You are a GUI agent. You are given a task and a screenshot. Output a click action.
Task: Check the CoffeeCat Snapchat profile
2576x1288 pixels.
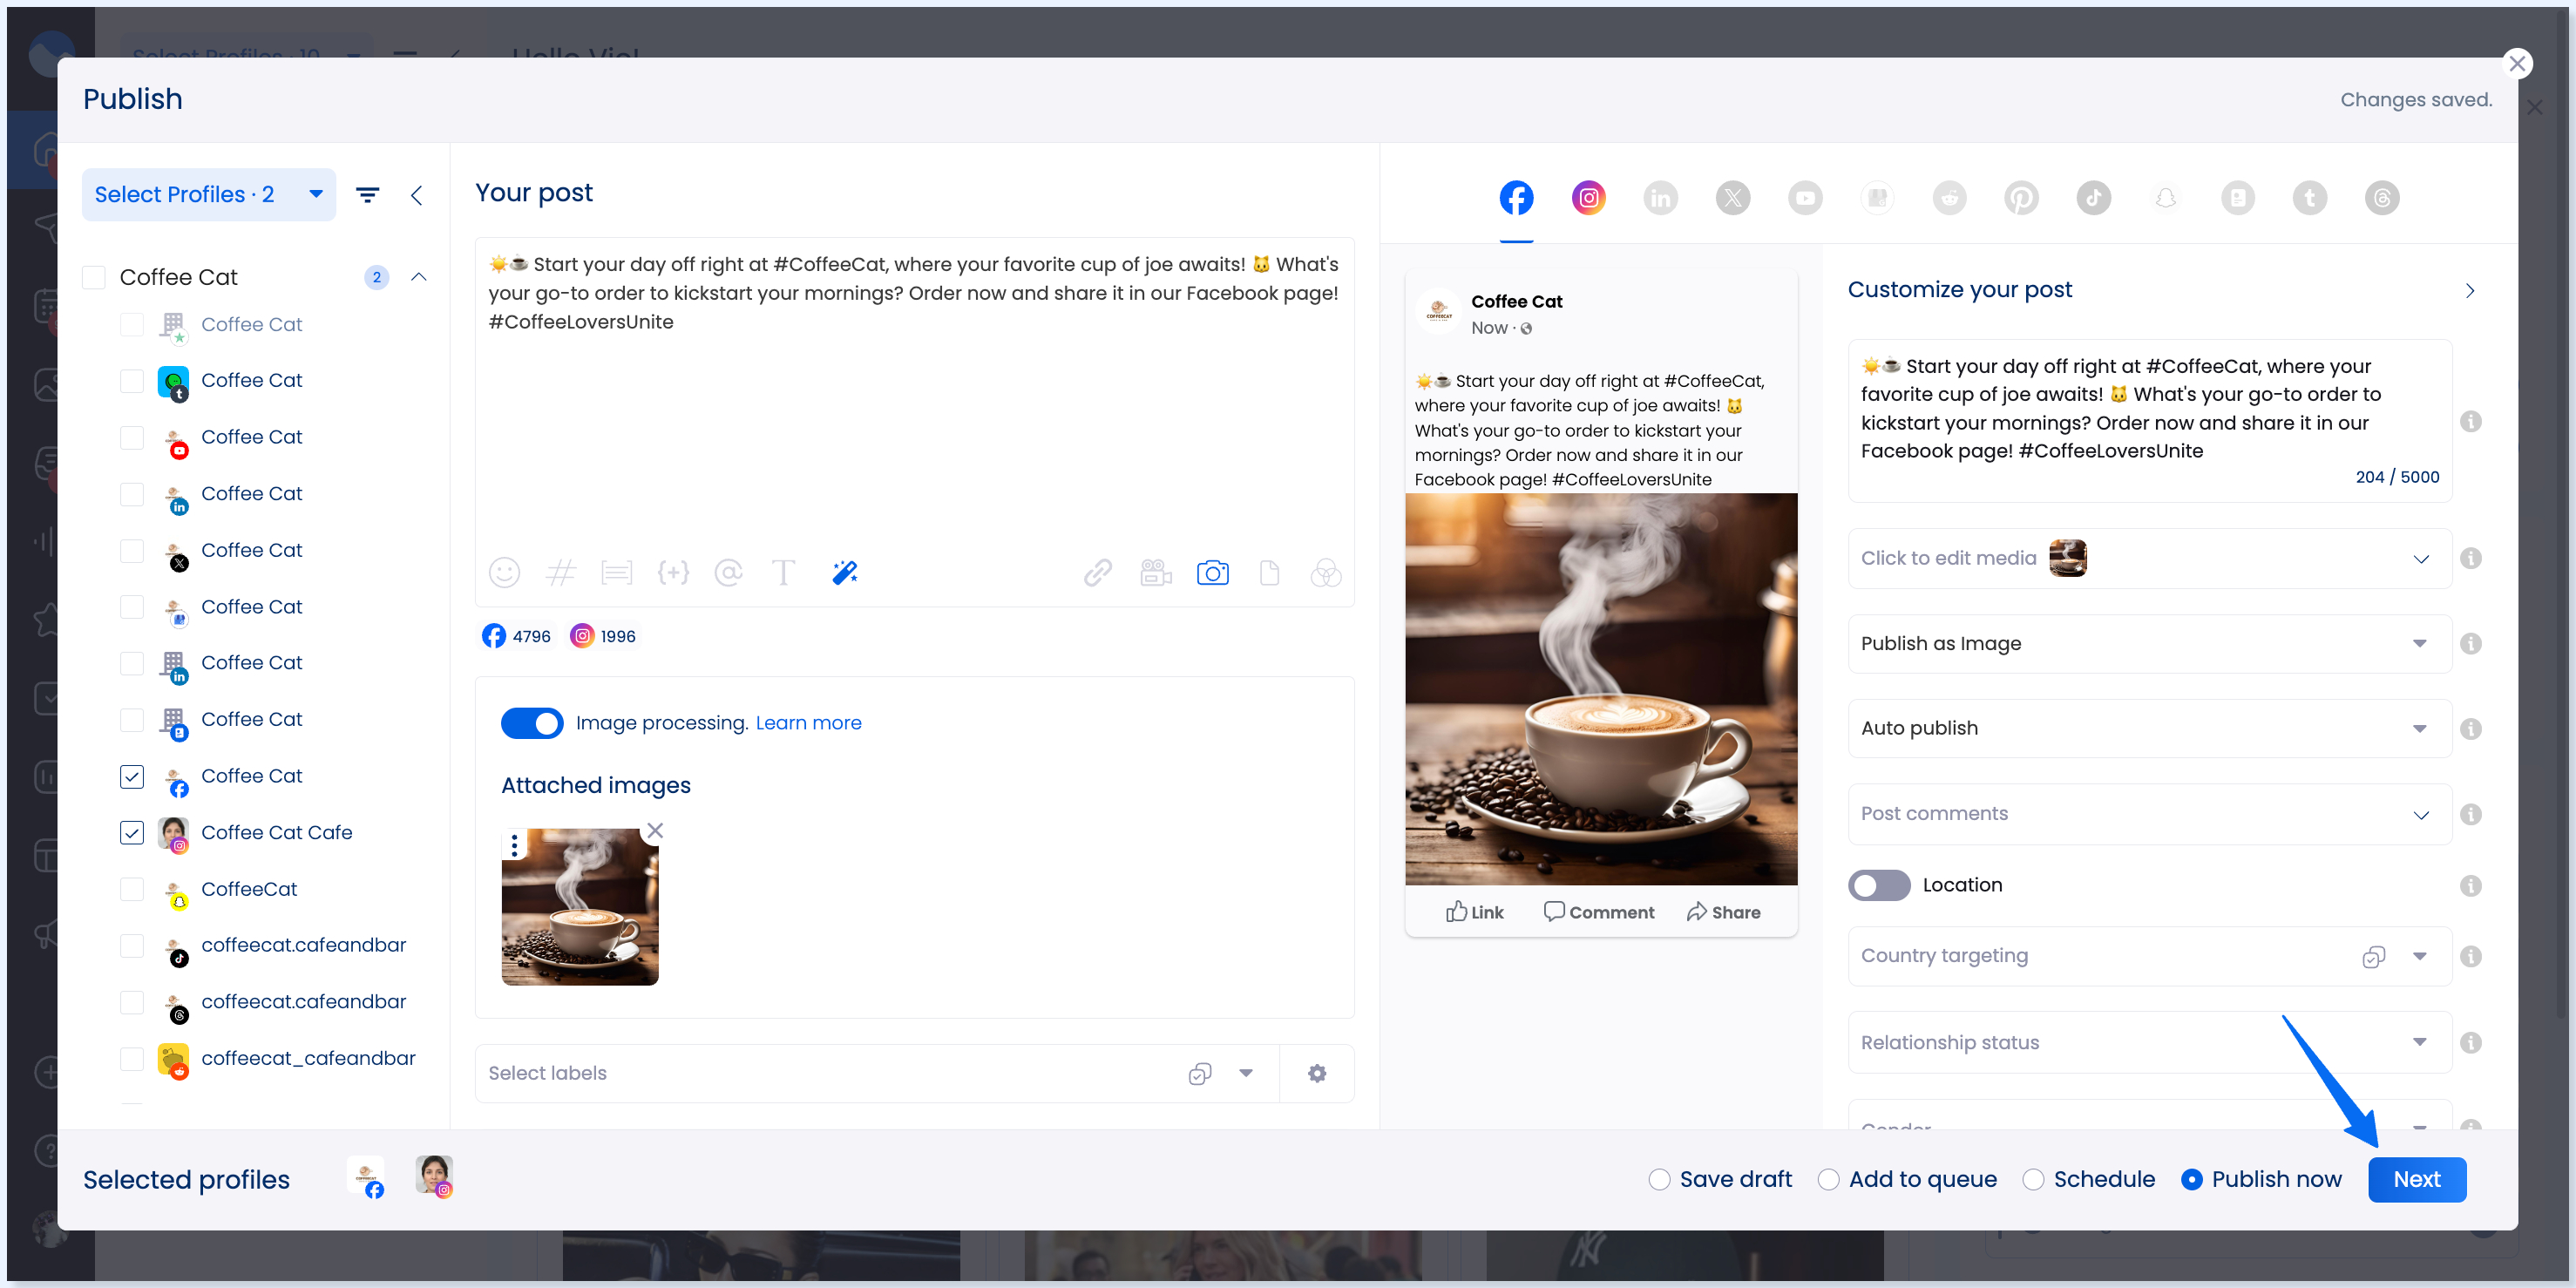(x=132, y=890)
